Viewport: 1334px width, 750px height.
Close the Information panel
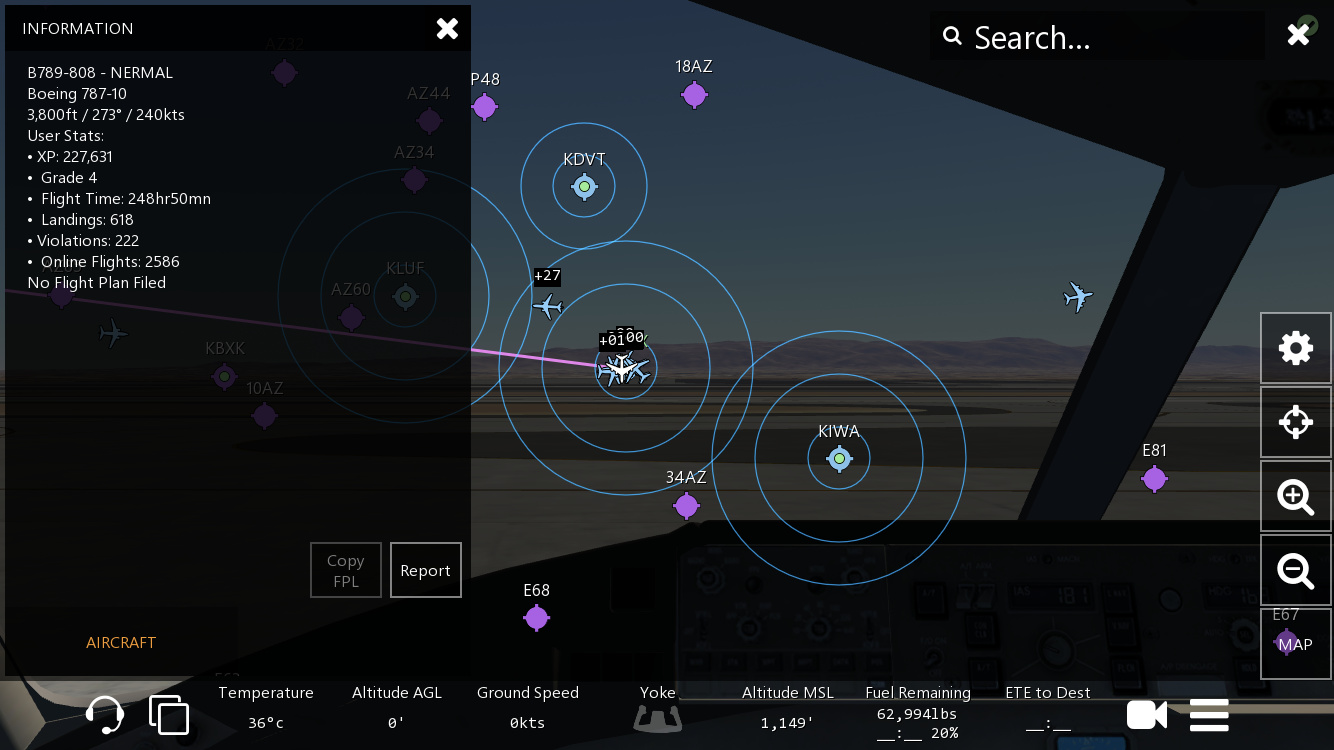(x=447, y=29)
